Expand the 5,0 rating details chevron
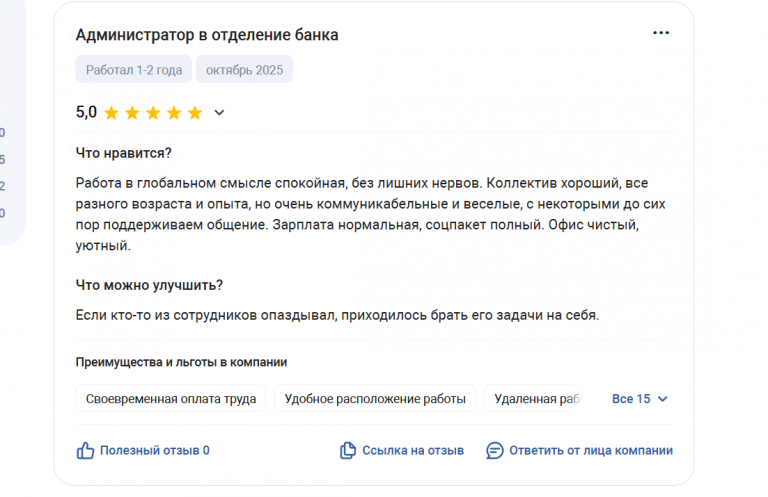Screen dimensions: 768x497 tap(220, 113)
